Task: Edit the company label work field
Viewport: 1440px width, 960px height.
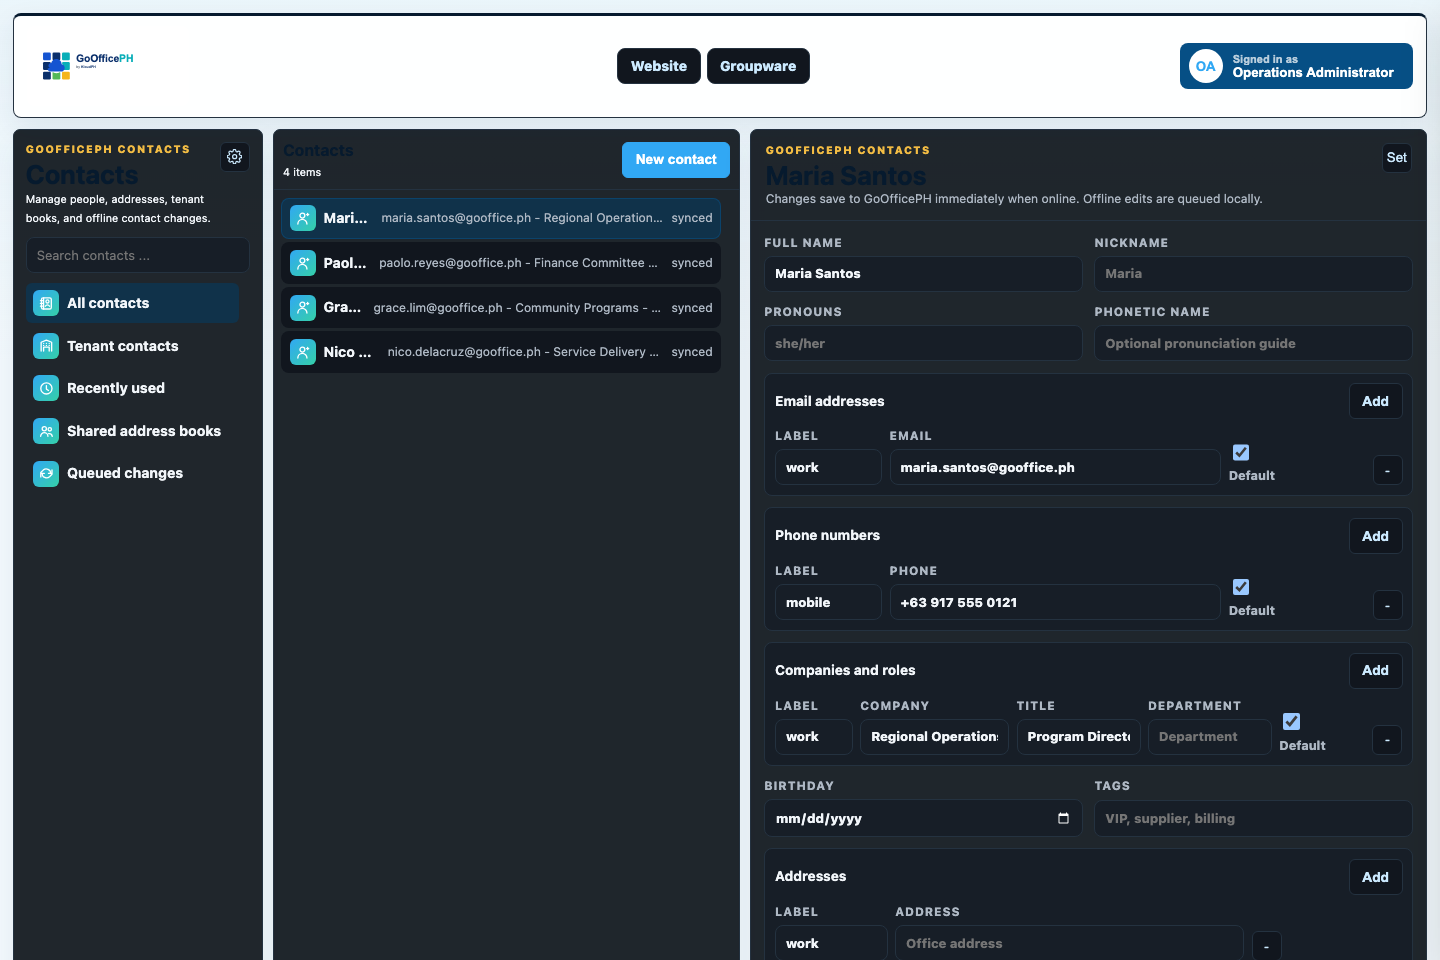Action: [x=814, y=737]
